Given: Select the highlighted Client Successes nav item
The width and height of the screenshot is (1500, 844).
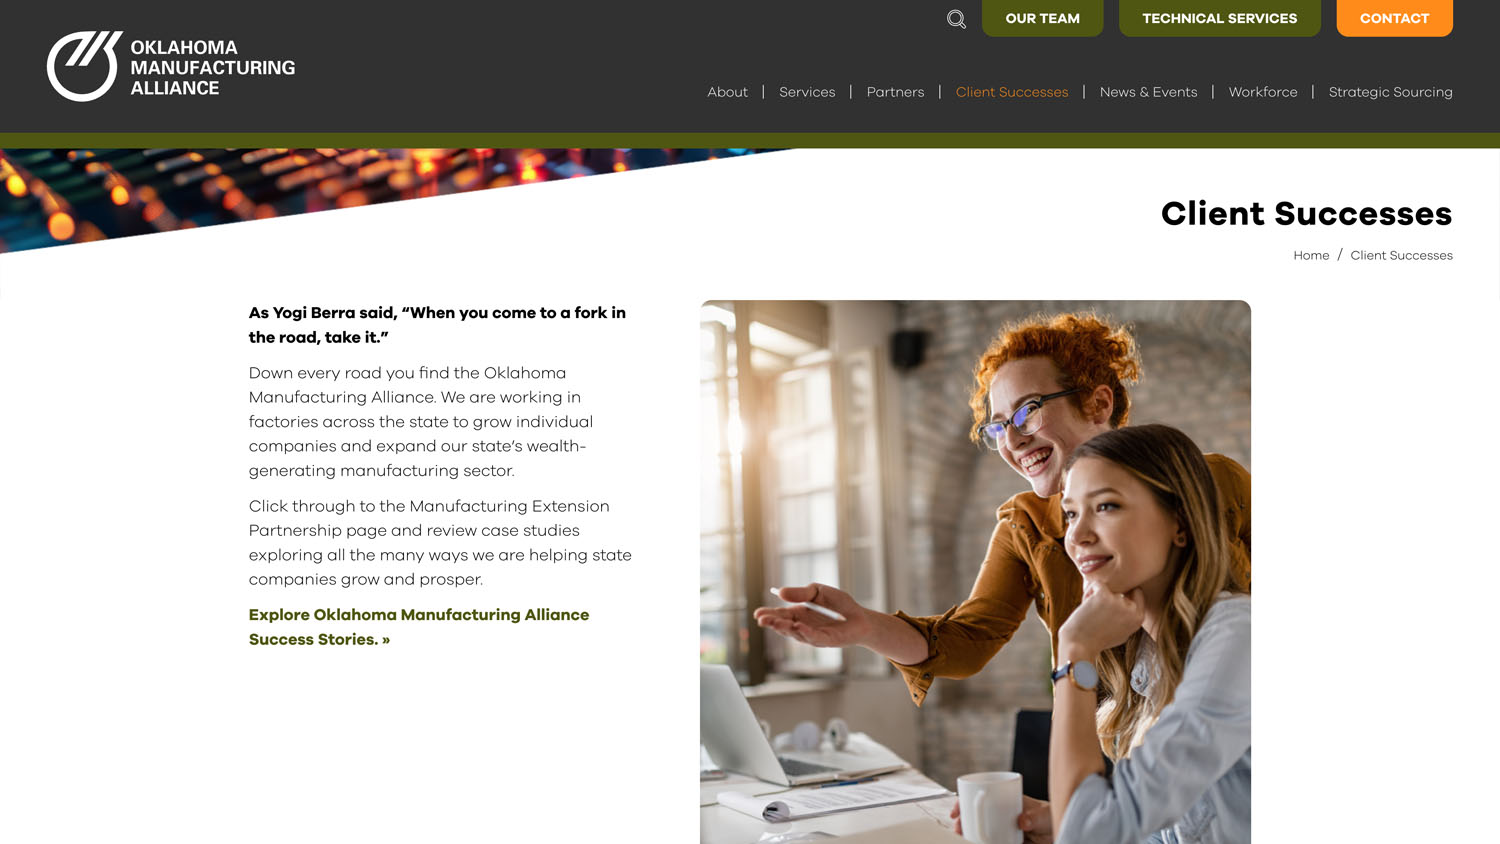Looking at the screenshot, I should point(1012,92).
